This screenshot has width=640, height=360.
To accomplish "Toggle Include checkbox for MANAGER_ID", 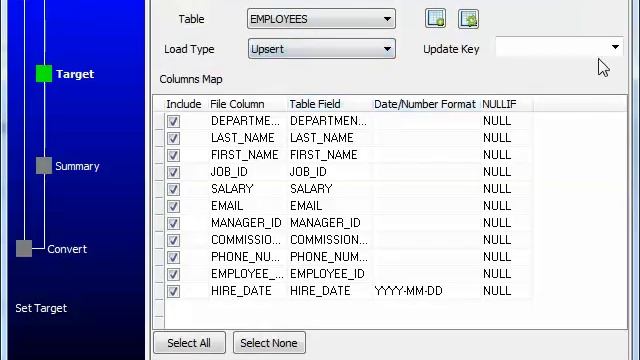I will click(173, 223).
